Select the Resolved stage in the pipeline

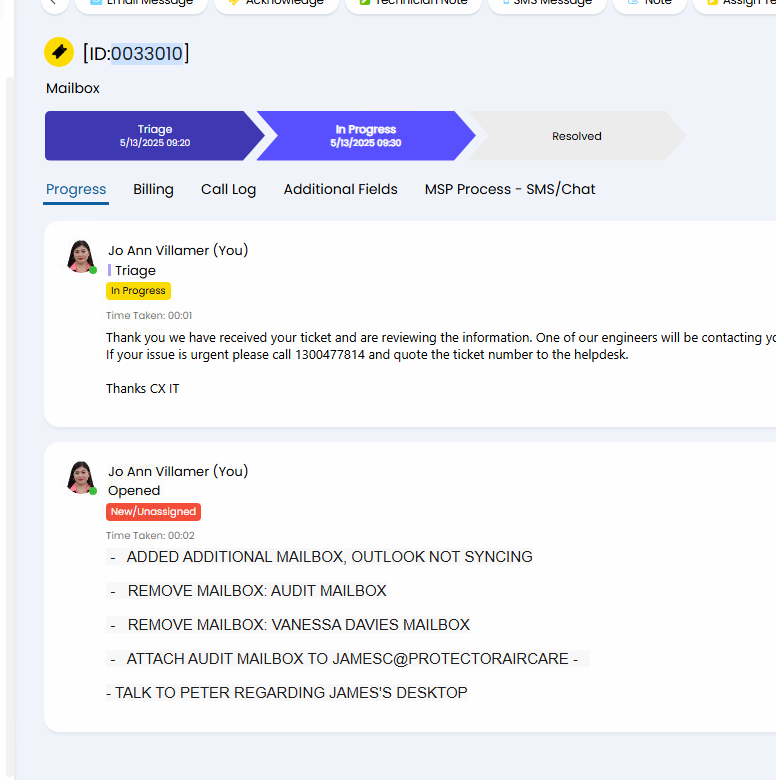[x=577, y=136]
